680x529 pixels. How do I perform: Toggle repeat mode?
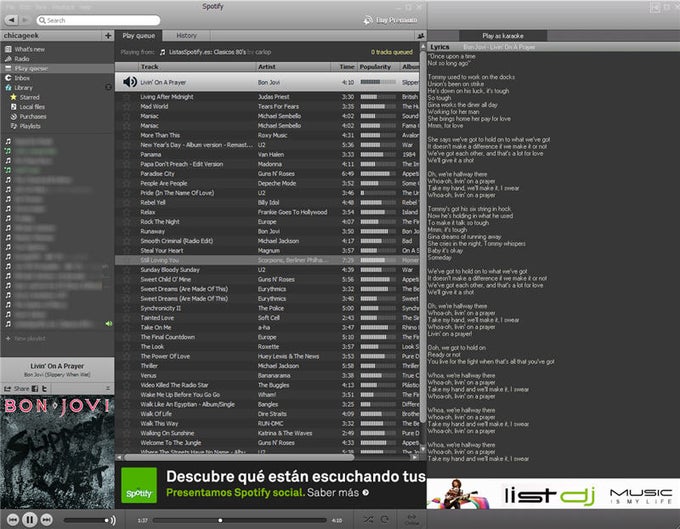pos(384,519)
